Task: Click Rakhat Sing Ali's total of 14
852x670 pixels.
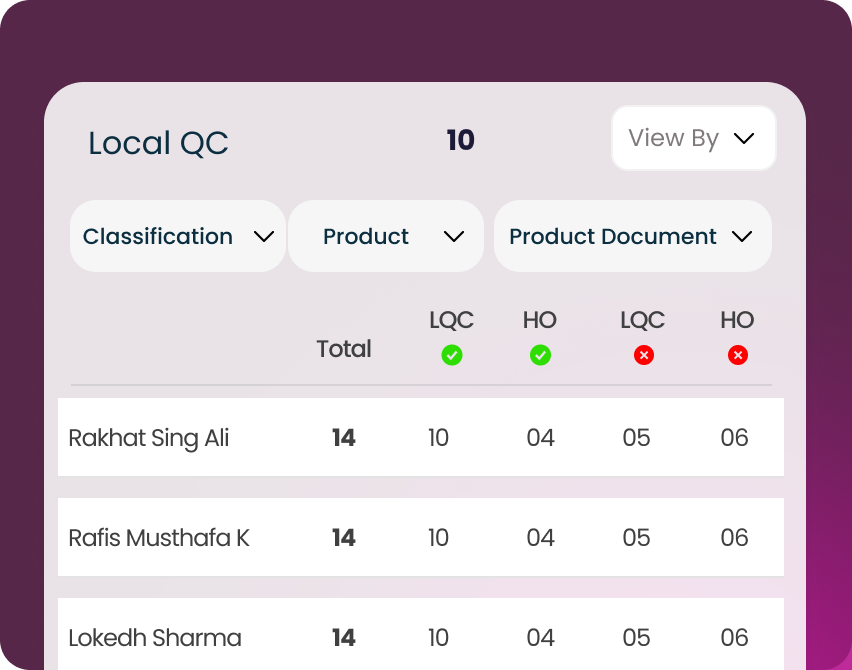Action: (344, 438)
